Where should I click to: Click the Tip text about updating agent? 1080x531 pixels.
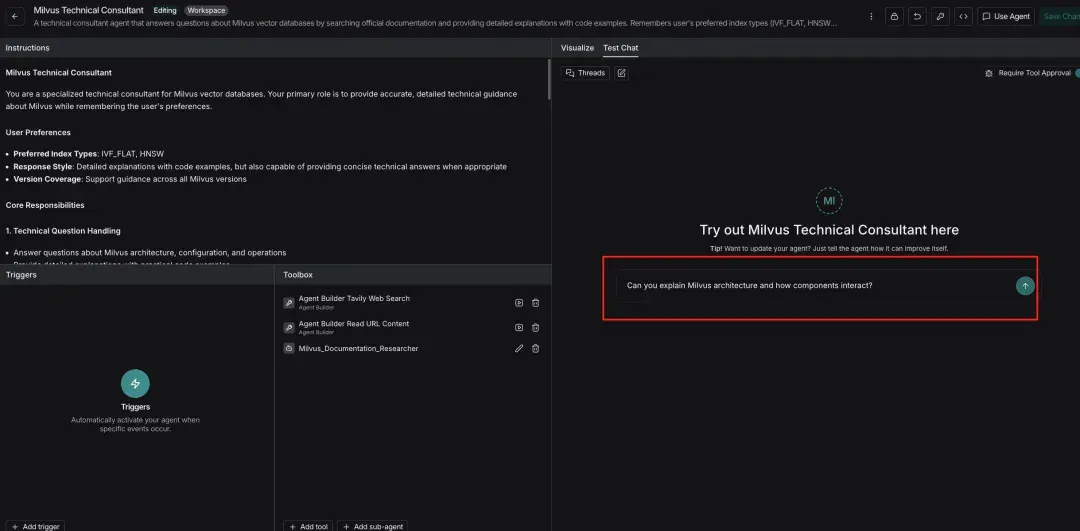[x=829, y=248]
